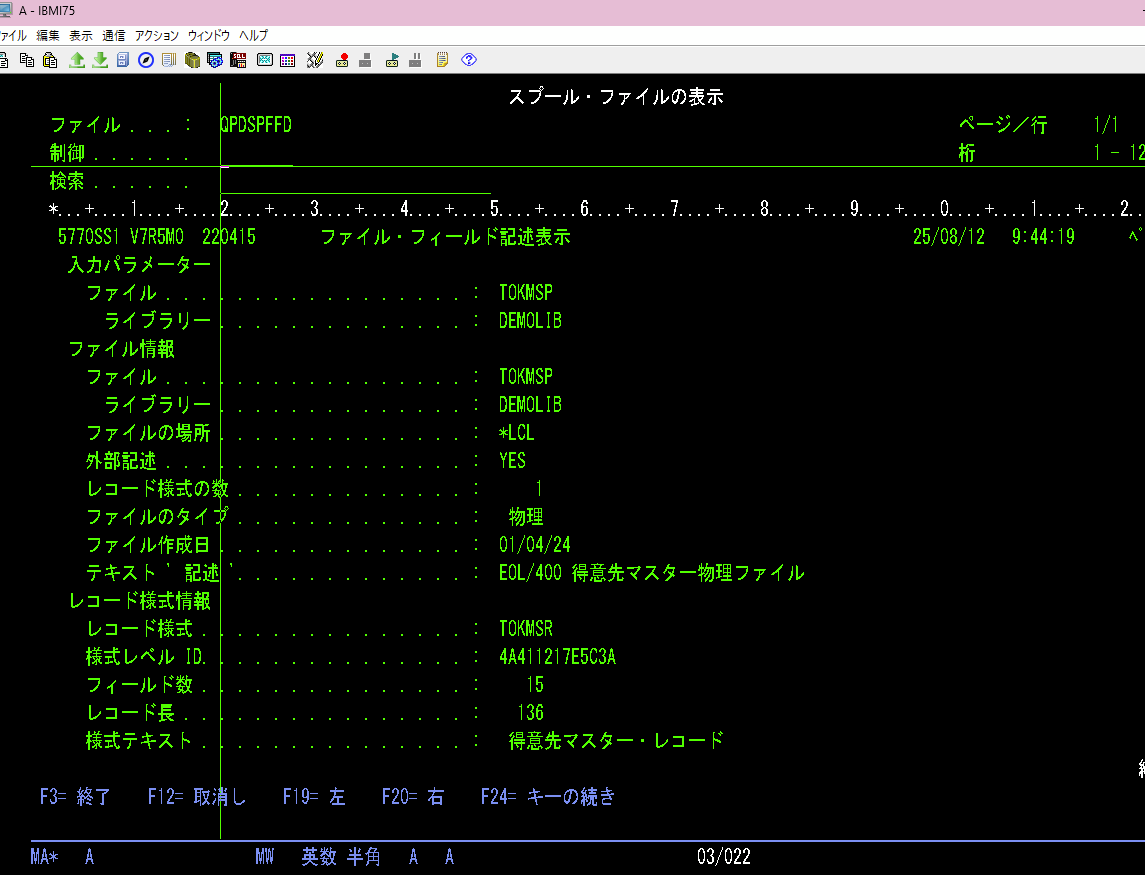1145x875 pixels.
Task: Open help via blue question mark icon
Action: tap(469, 60)
